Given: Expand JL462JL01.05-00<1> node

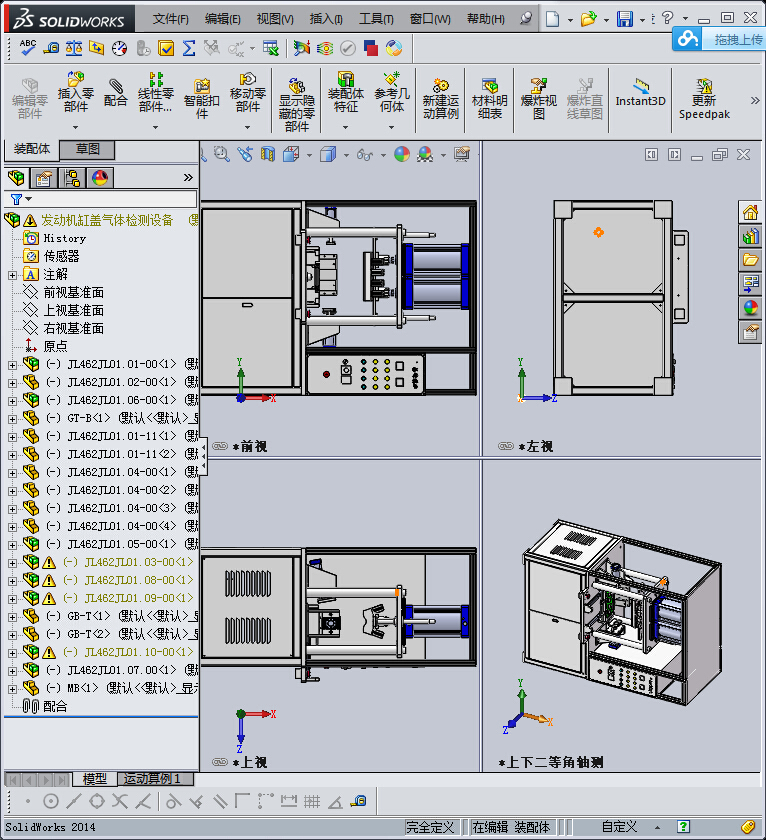Looking at the screenshot, I should coord(12,545).
